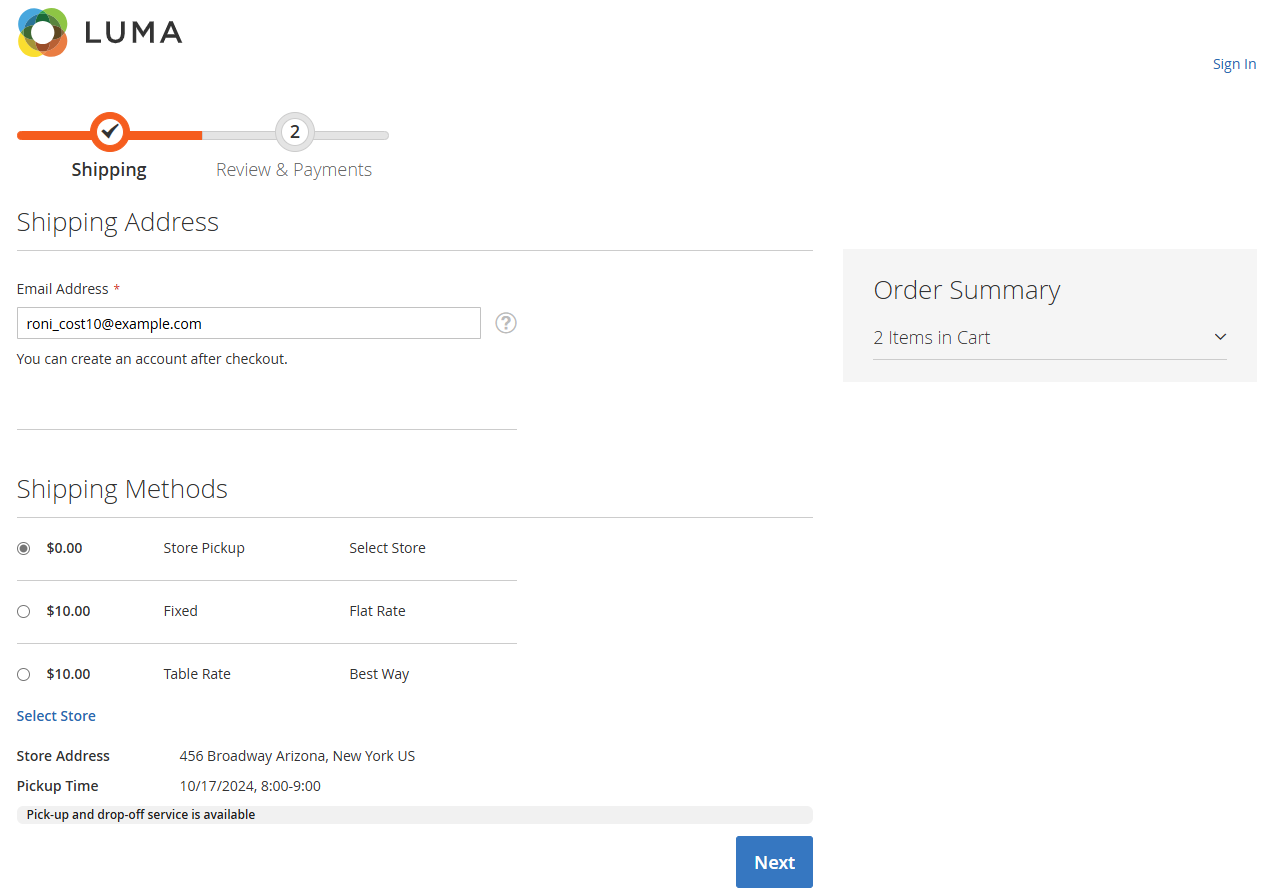Image resolution: width=1262 pixels, height=895 pixels.
Task: Click the checkout progress bar gray segment
Action: 350,135
